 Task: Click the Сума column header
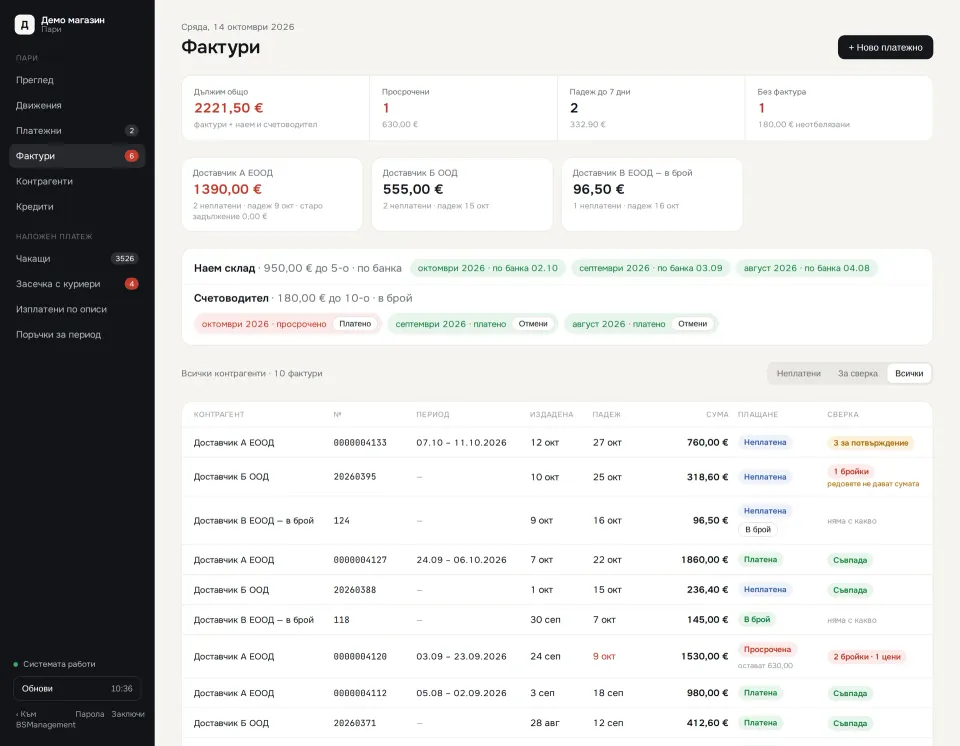[717, 415]
